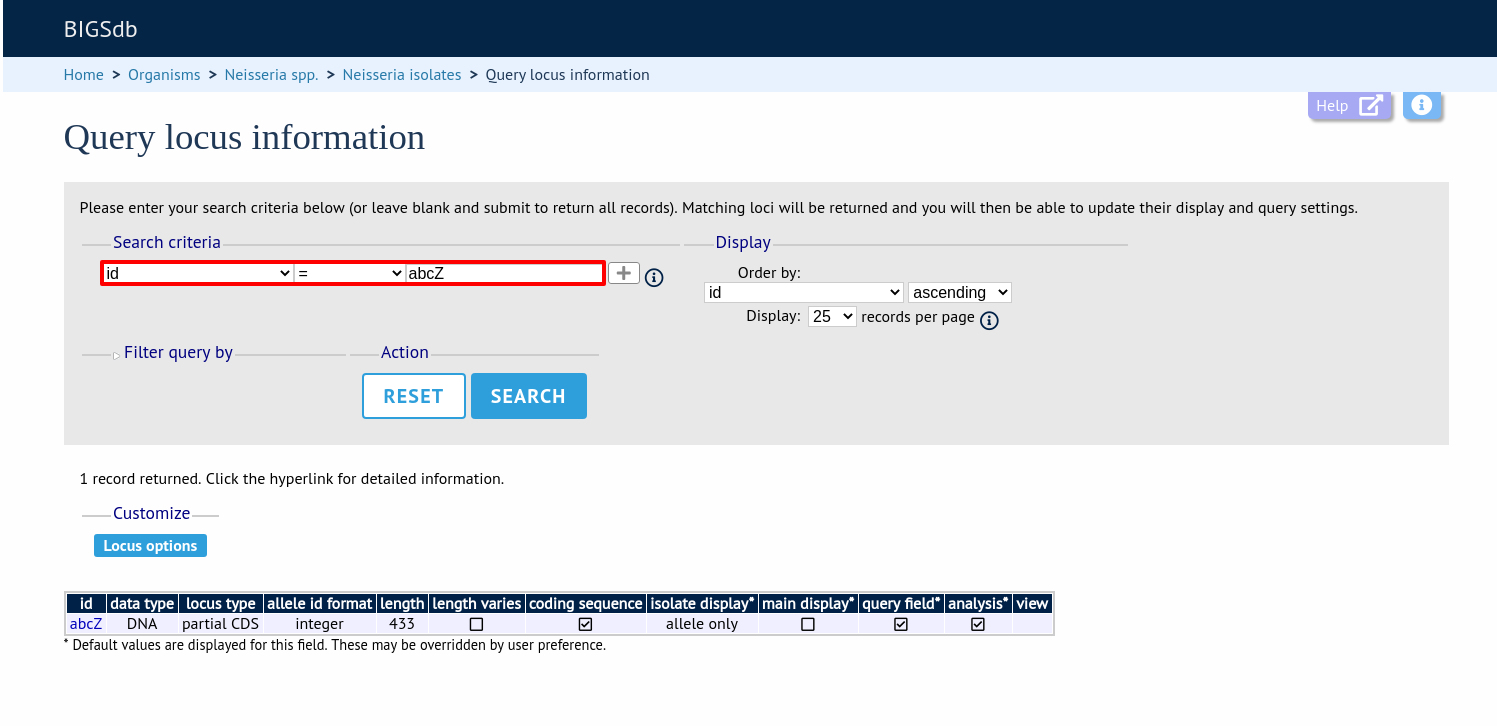Expand the Filter query by section

172,353
